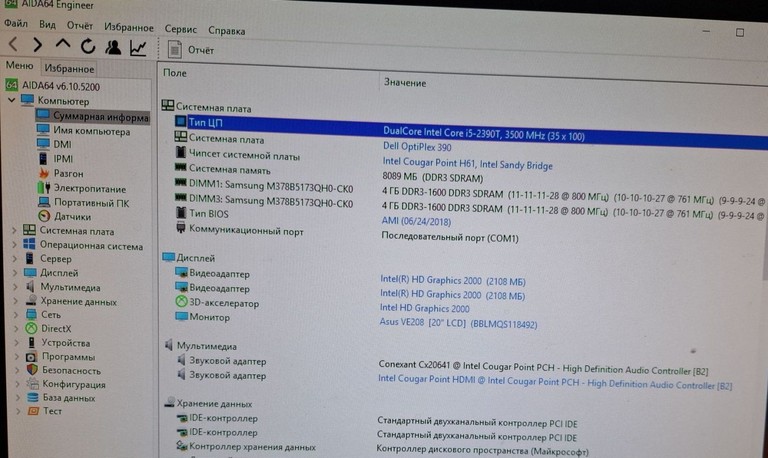
Task: Open the user icon in the toolbar
Action: tap(113, 47)
